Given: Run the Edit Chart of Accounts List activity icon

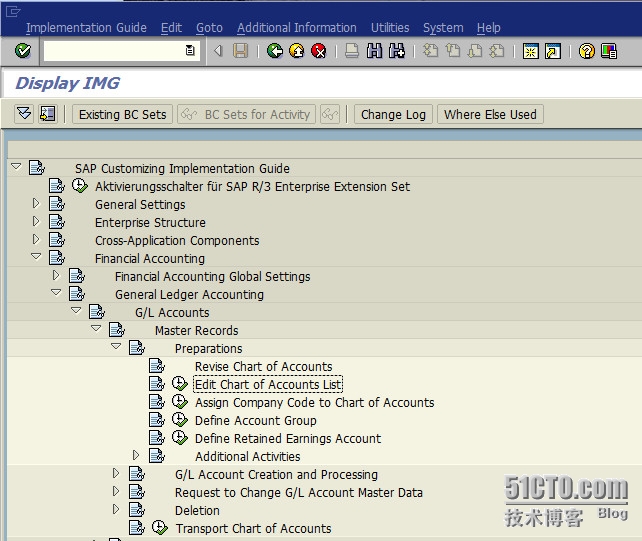Looking at the screenshot, I should [x=179, y=384].
